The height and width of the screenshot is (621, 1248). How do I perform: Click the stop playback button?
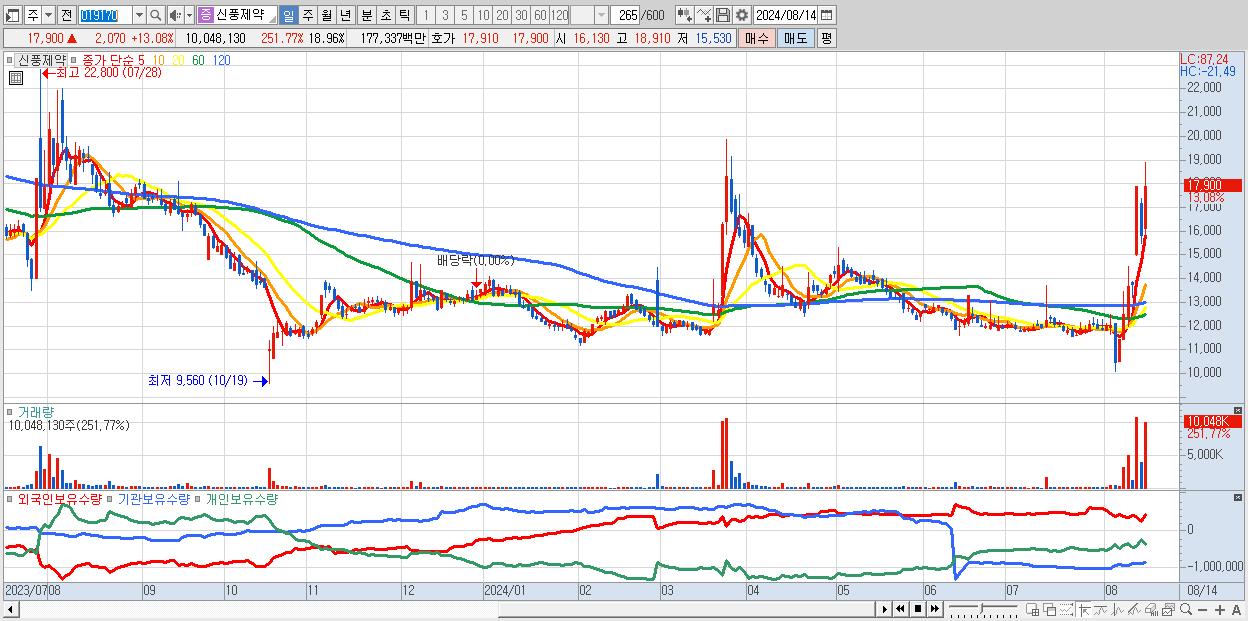pyautogui.click(x=918, y=609)
